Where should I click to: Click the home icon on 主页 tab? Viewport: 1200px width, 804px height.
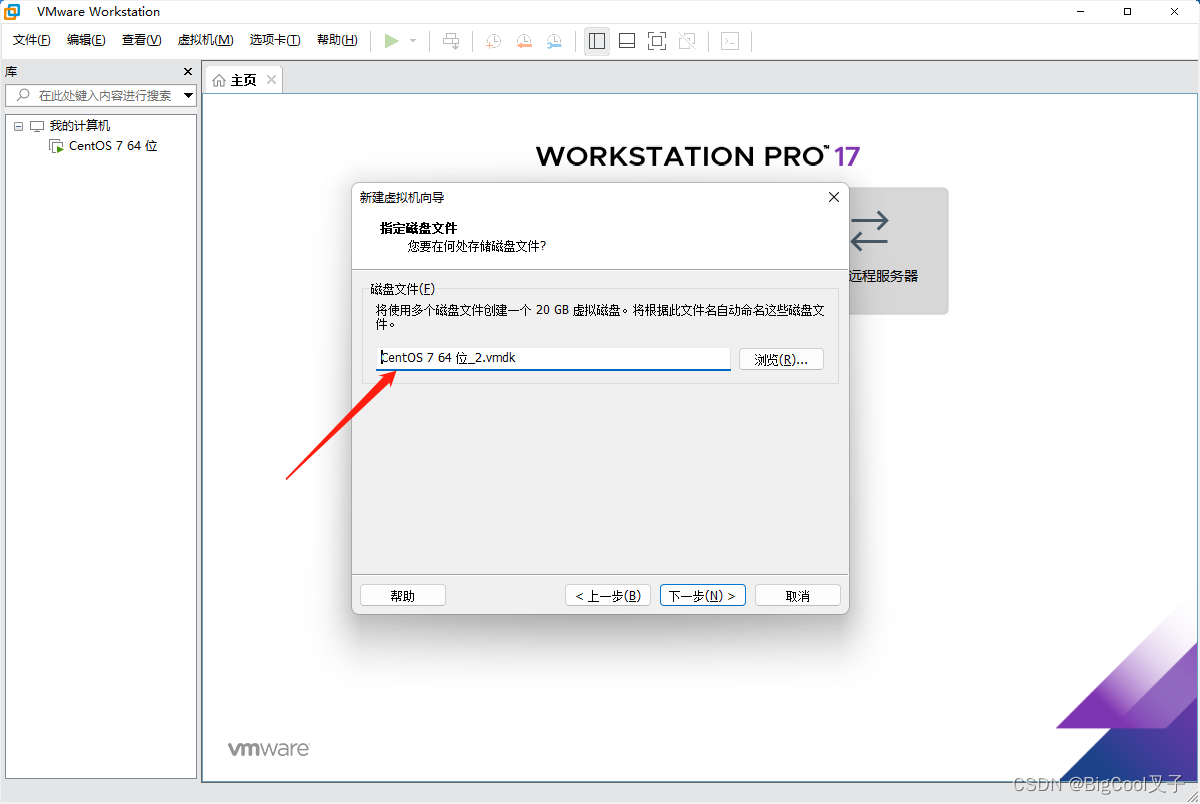coord(219,80)
